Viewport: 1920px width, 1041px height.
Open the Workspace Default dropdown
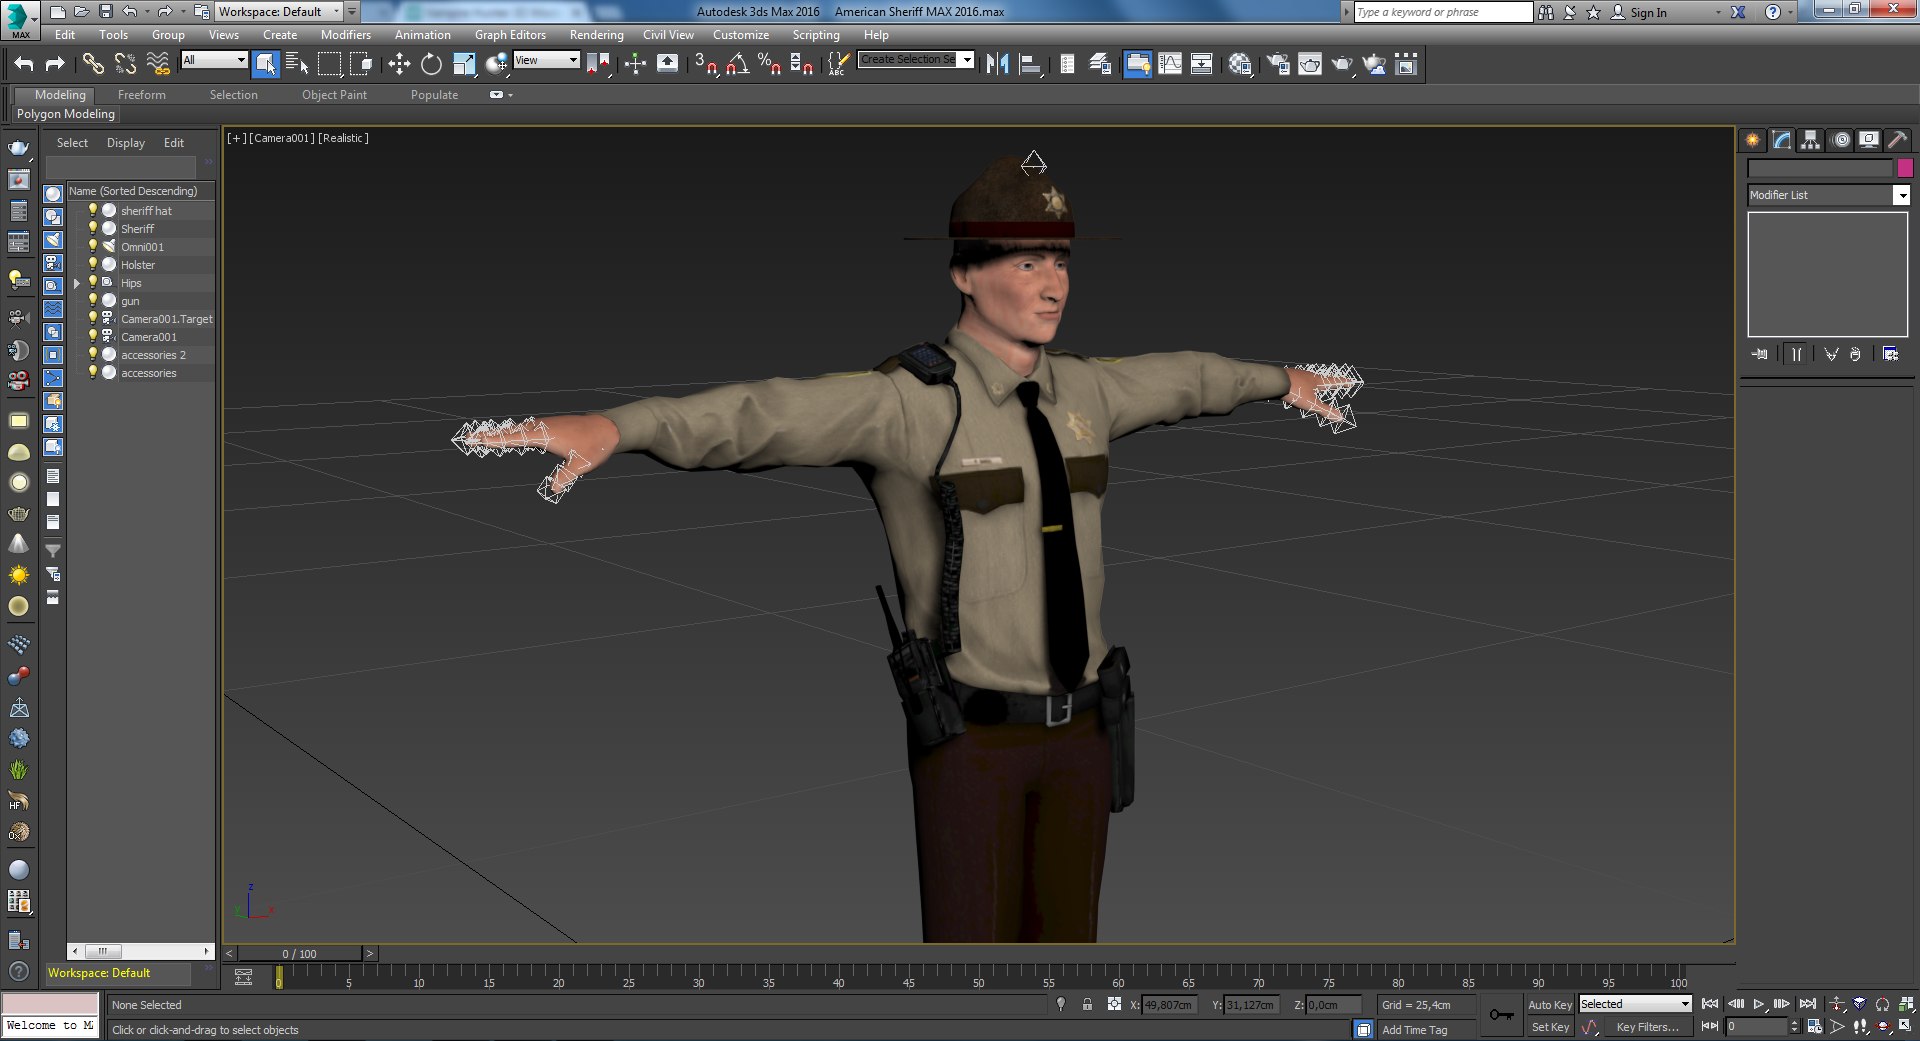(280, 12)
